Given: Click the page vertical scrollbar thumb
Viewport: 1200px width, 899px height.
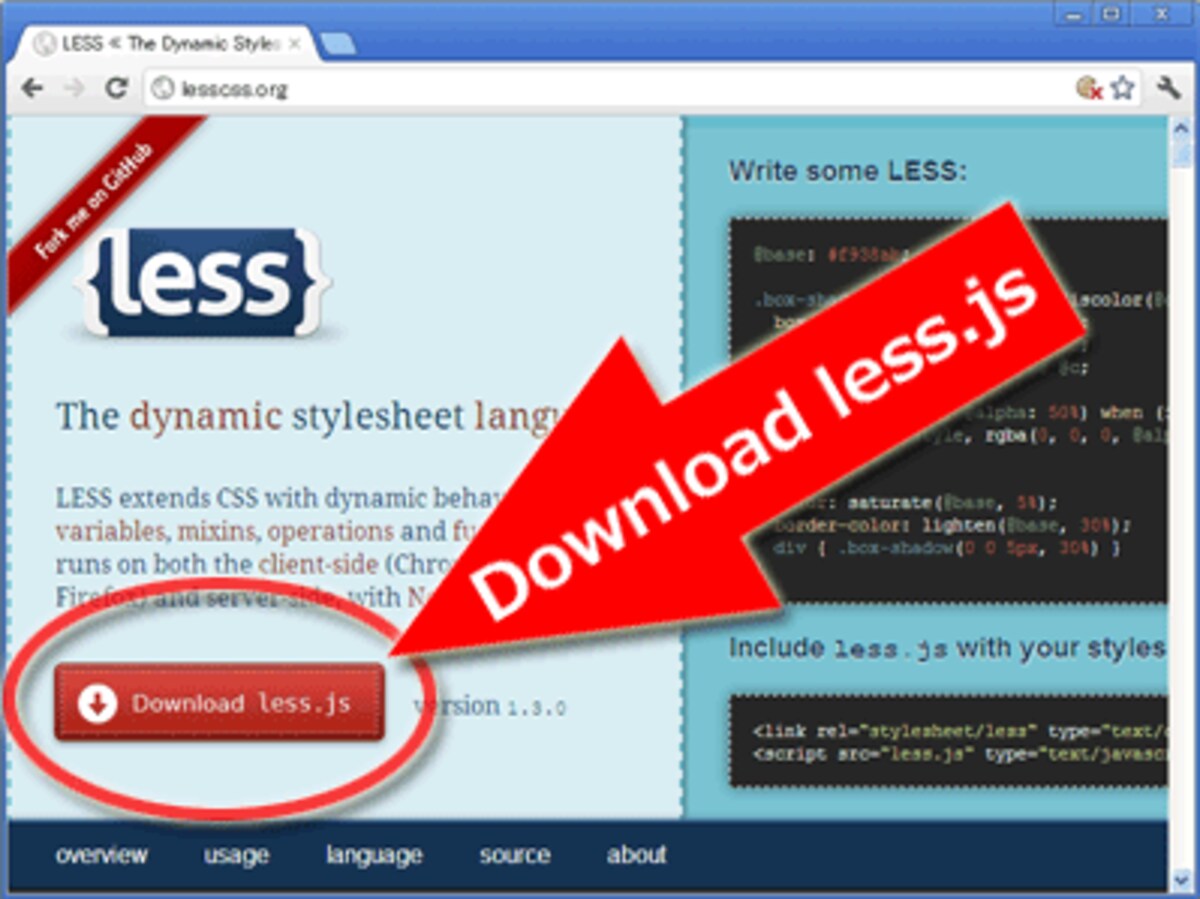Looking at the screenshot, I should point(1181,153).
